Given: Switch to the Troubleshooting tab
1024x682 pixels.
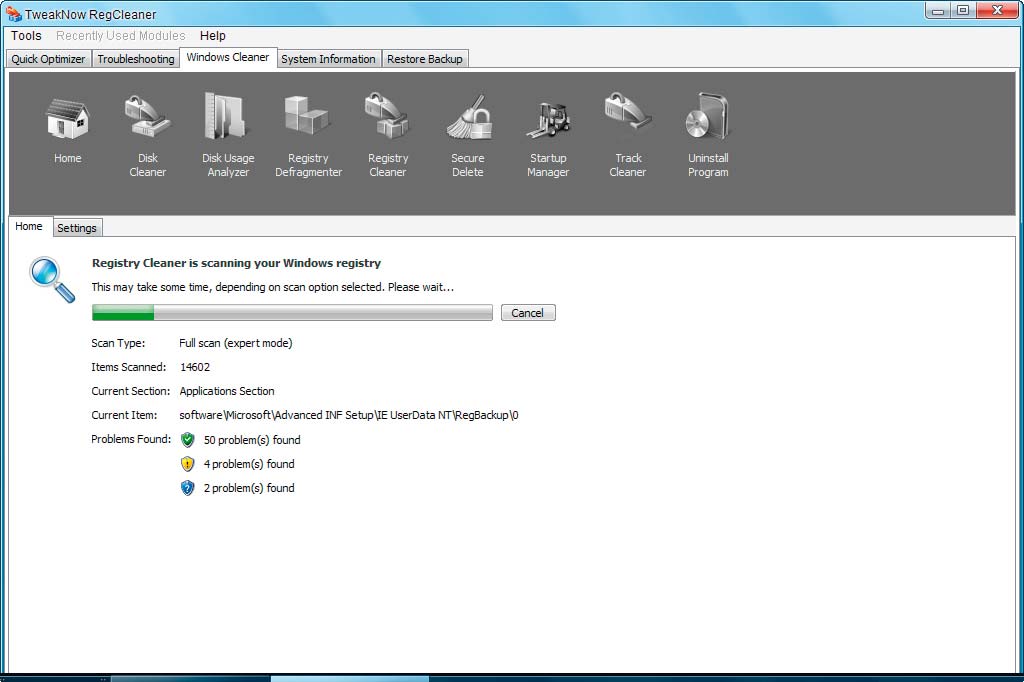Looking at the screenshot, I should (136, 59).
